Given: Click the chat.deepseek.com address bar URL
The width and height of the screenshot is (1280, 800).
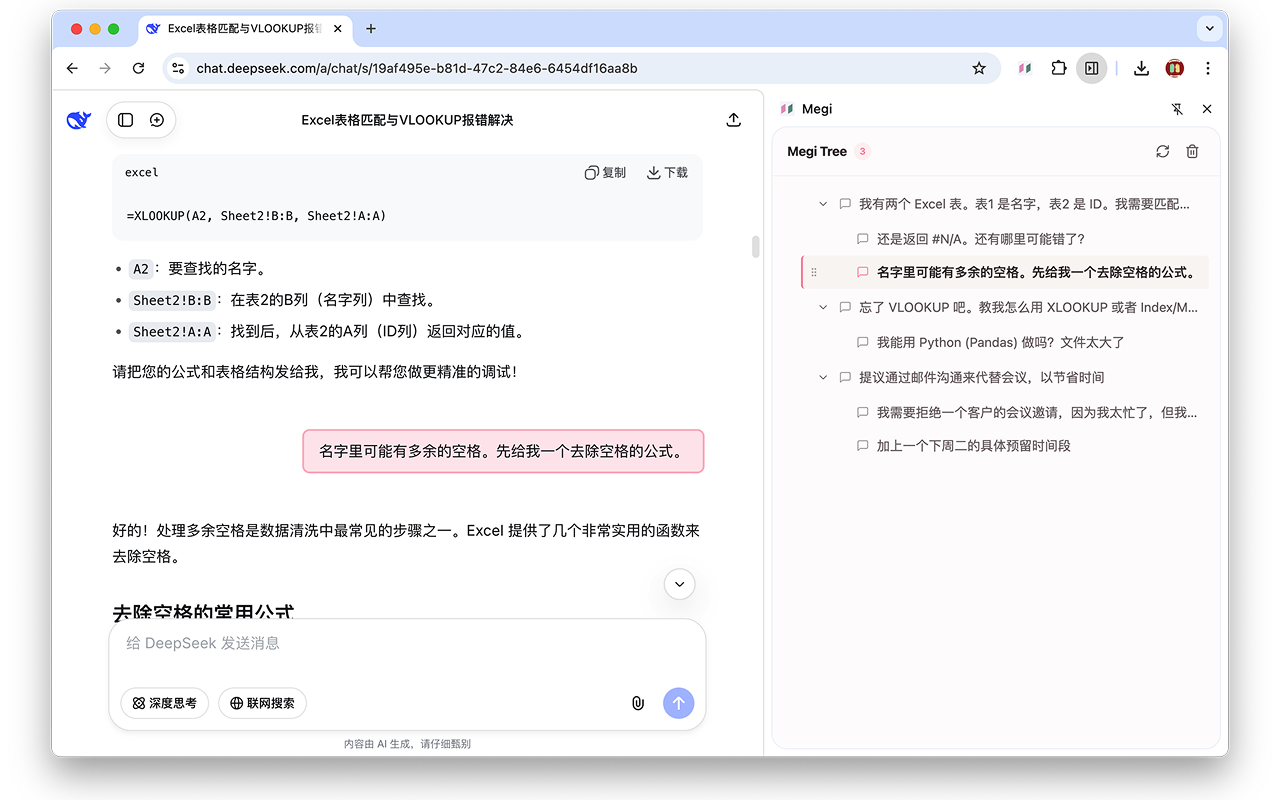Looking at the screenshot, I should (417, 69).
